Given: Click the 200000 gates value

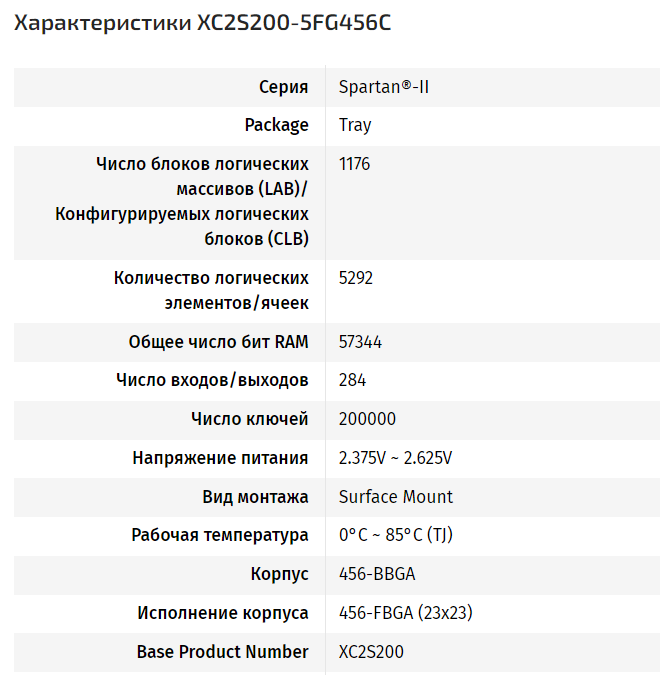Looking at the screenshot, I should coord(367,419).
